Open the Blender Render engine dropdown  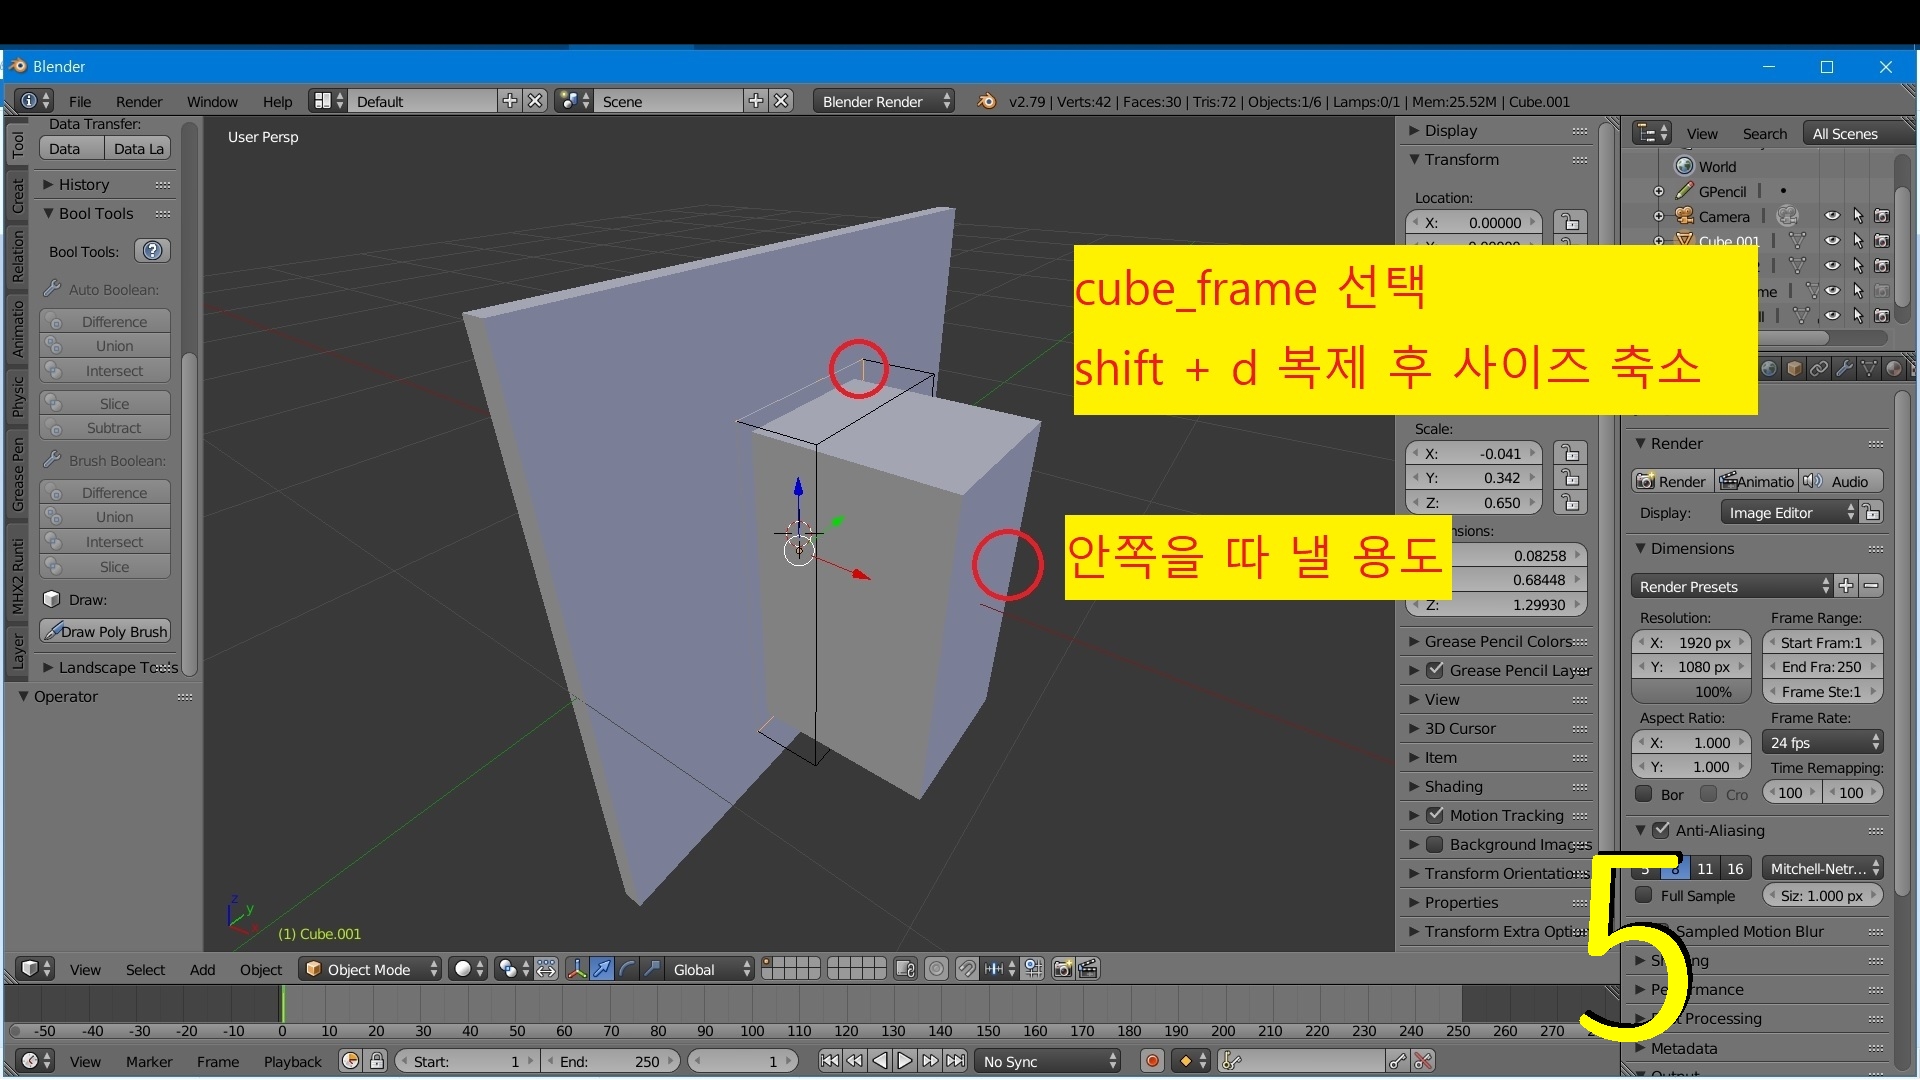point(884,101)
